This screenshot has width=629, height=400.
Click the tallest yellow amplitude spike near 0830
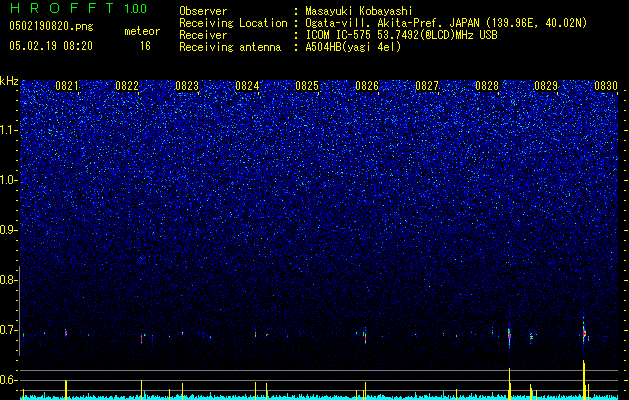[584, 380]
